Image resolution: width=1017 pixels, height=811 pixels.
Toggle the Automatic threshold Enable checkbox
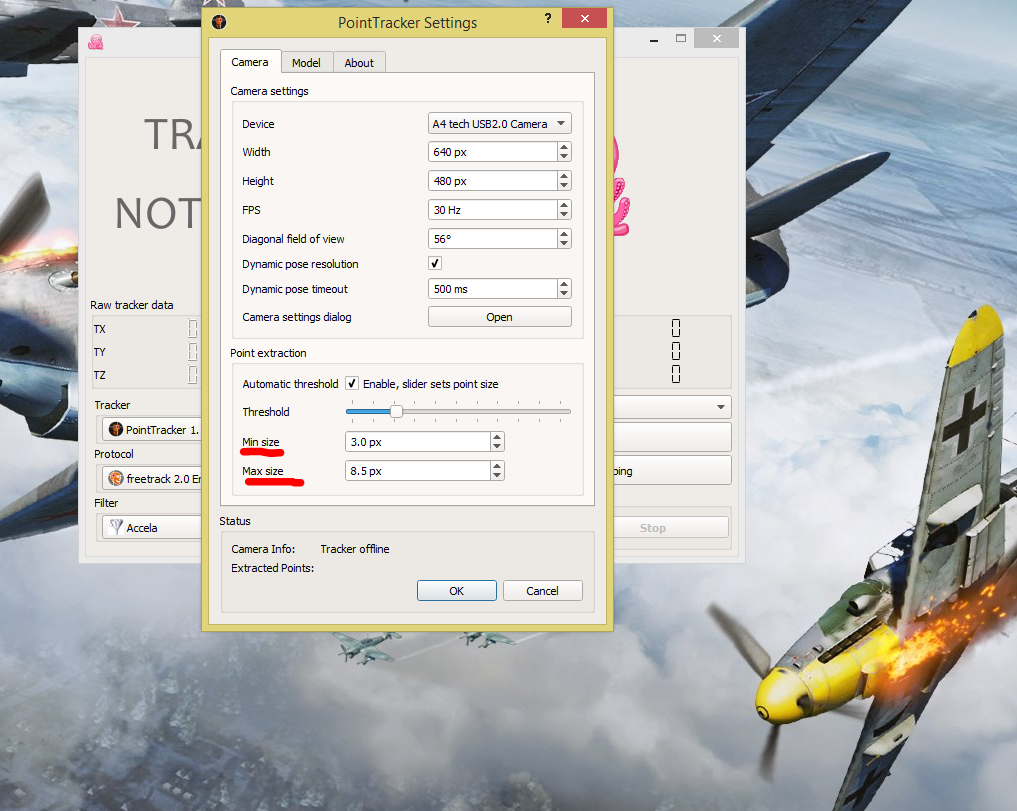tap(352, 383)
